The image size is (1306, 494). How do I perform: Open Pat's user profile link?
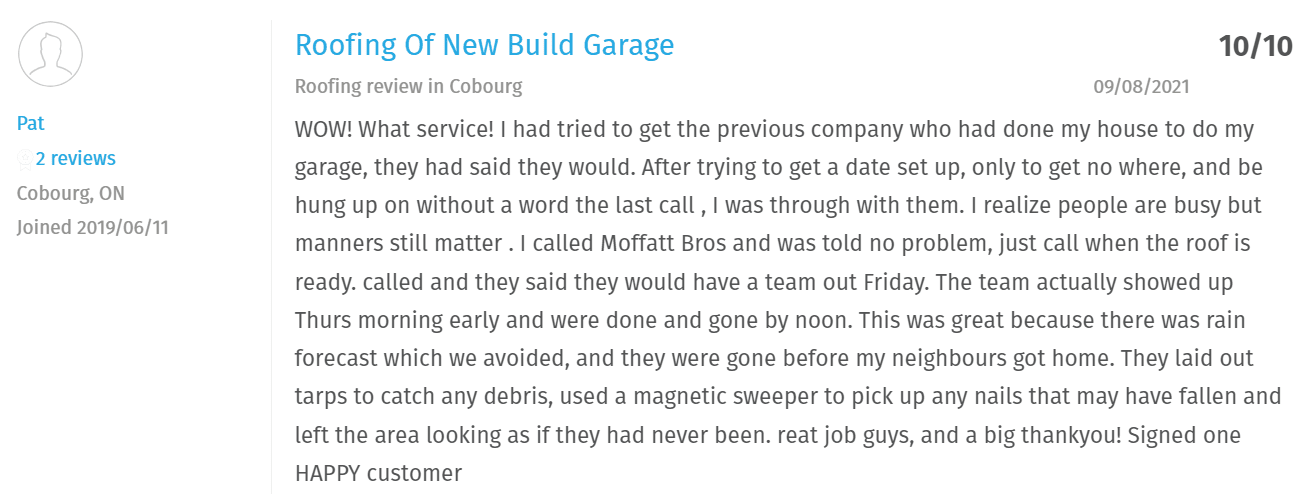[31, 124]
